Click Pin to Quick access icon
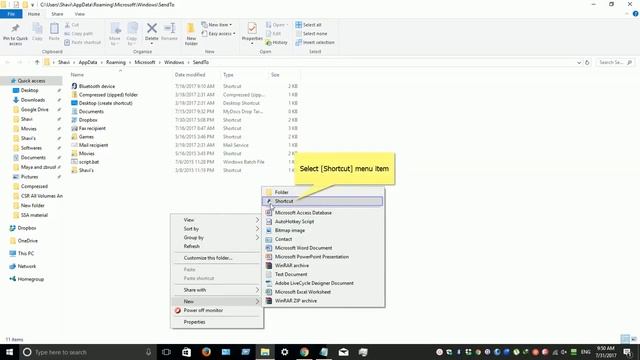This screenshot has width=640, height=360. [x=16, y=29]
